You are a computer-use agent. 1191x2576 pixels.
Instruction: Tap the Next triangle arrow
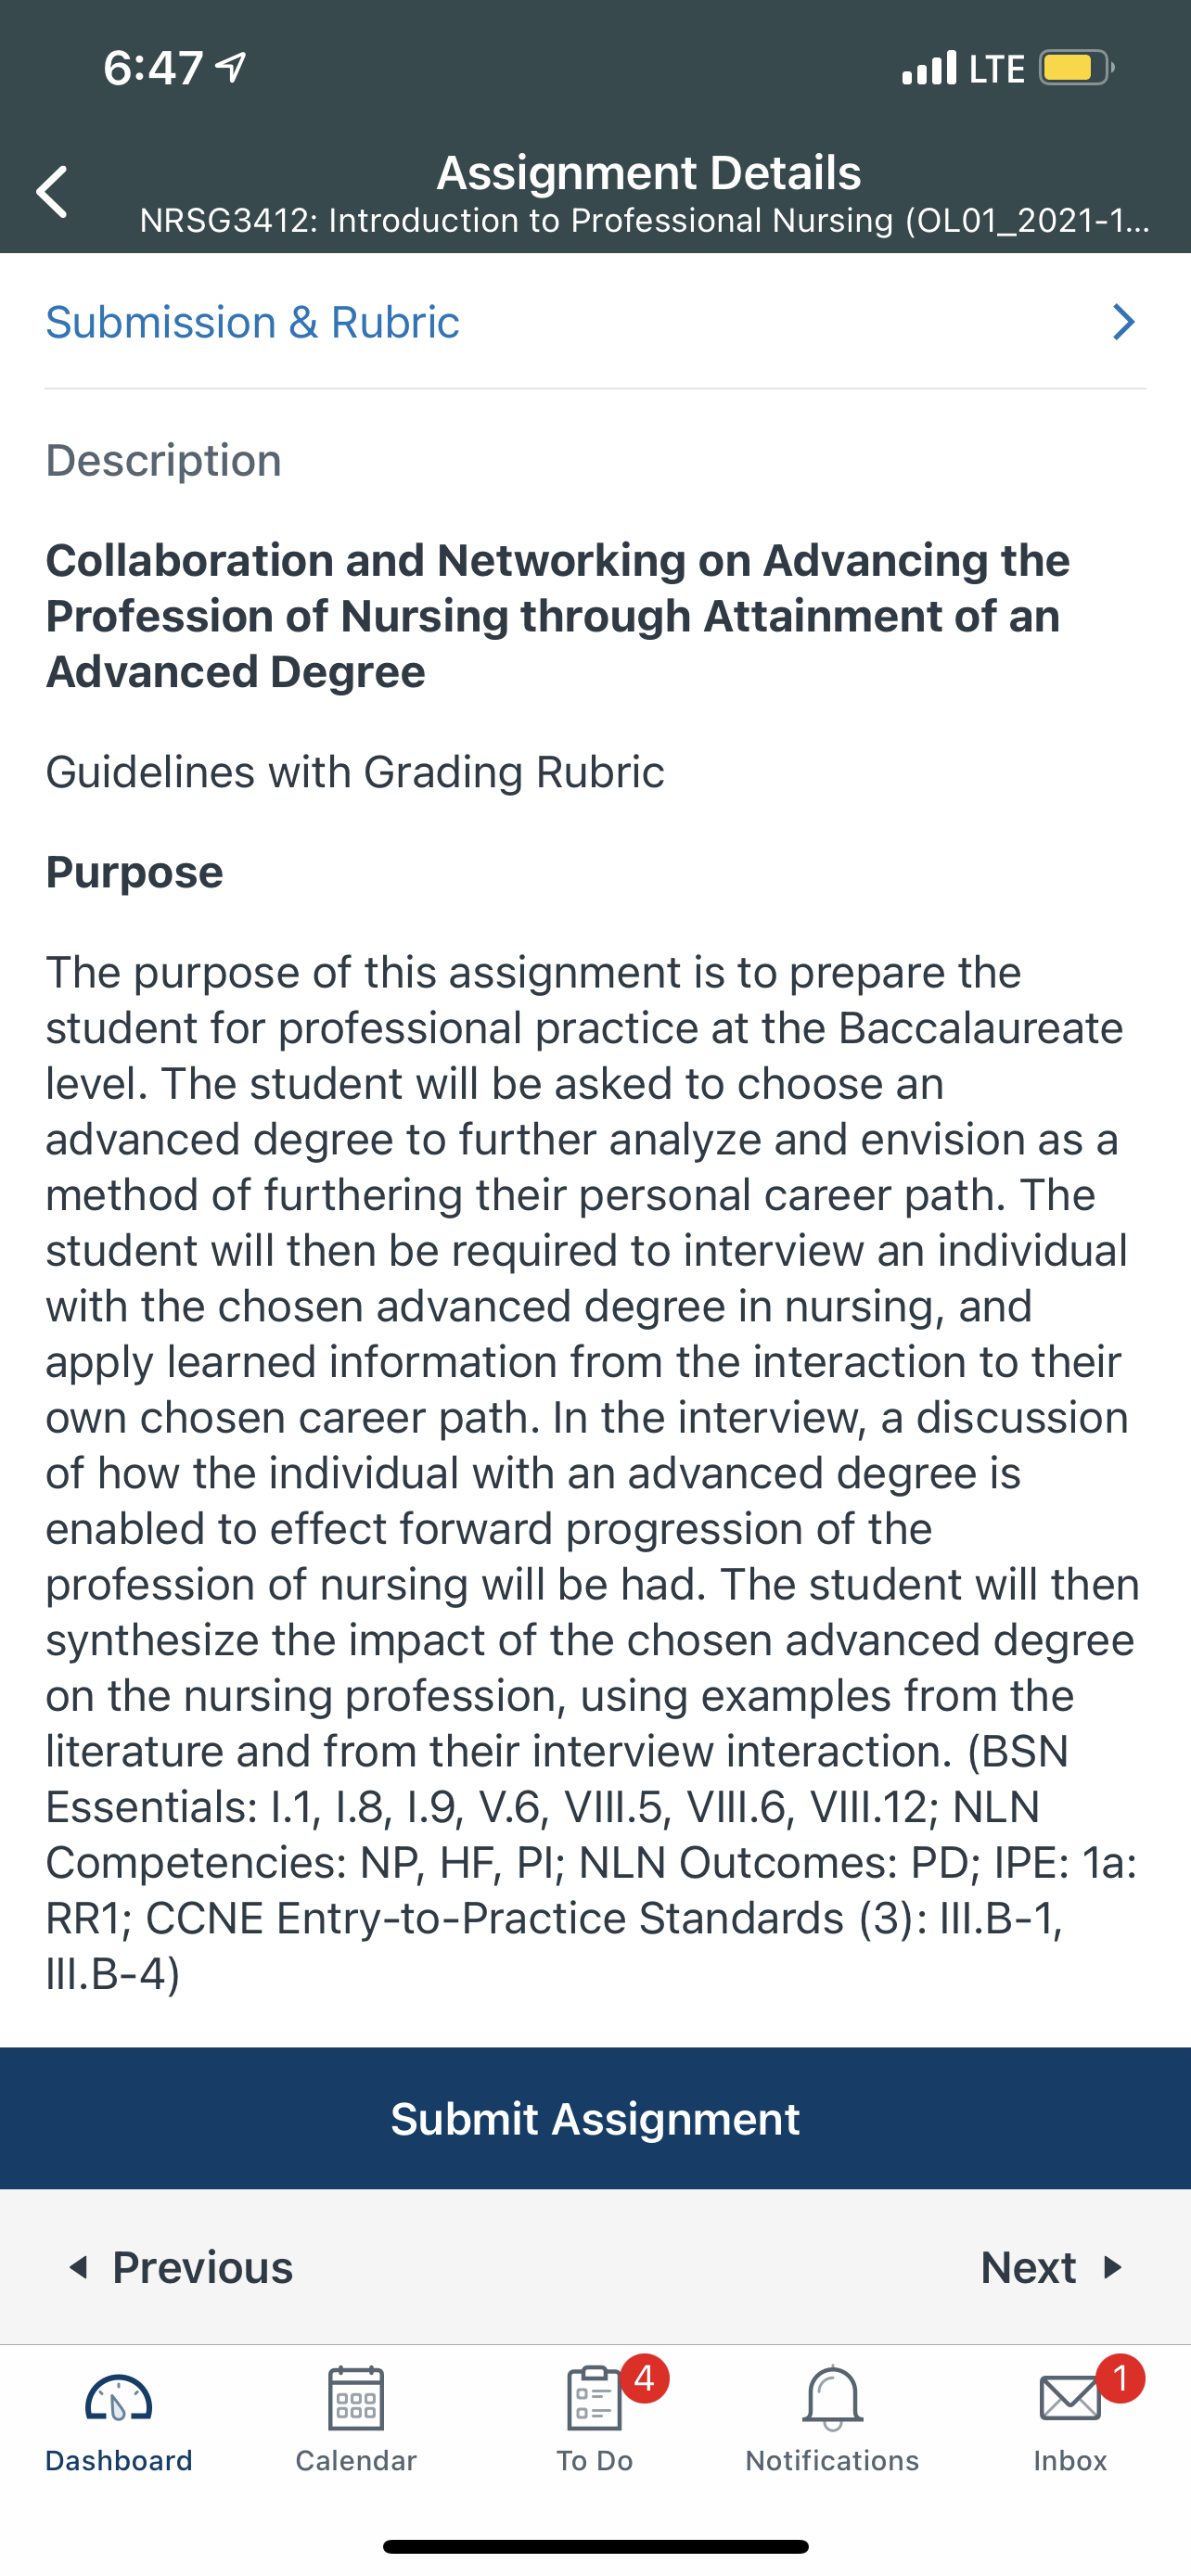coord(1112,2267)
